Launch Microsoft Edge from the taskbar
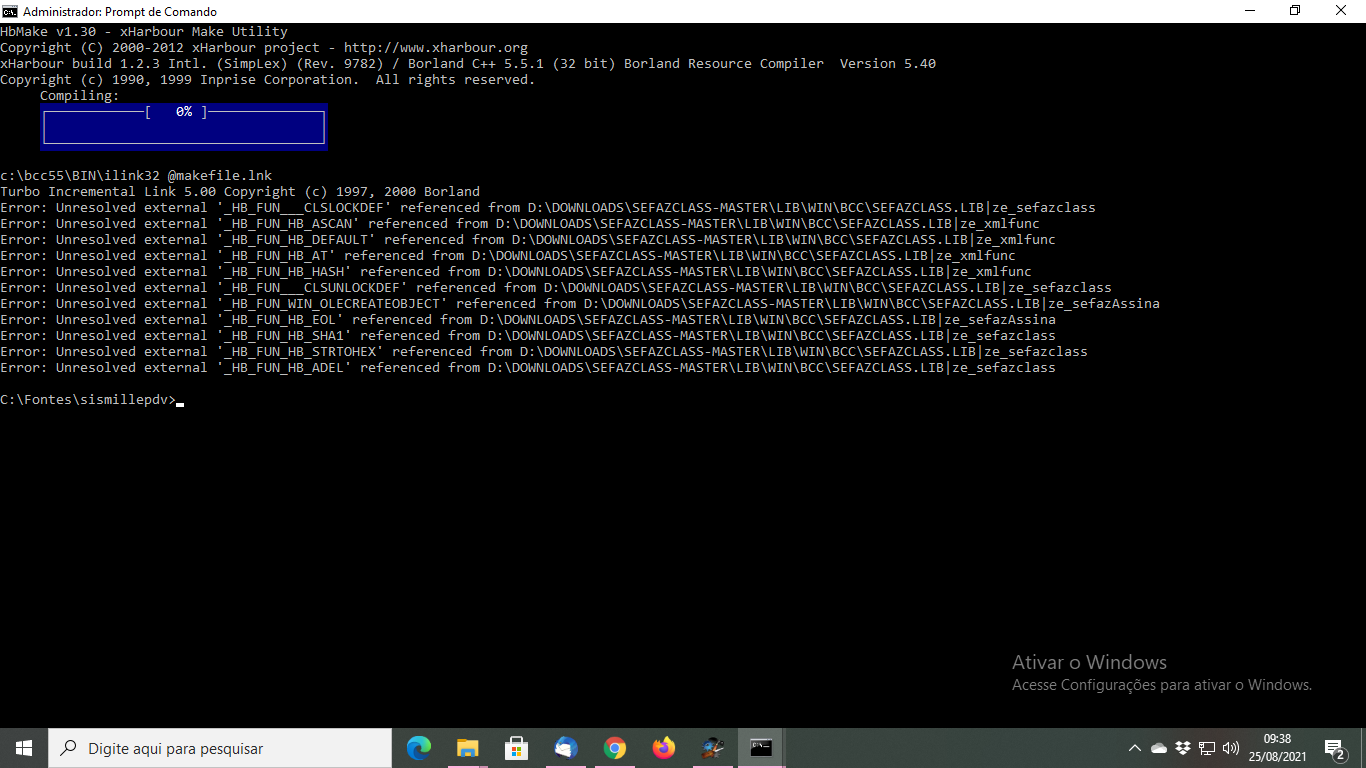 point(418,748)
